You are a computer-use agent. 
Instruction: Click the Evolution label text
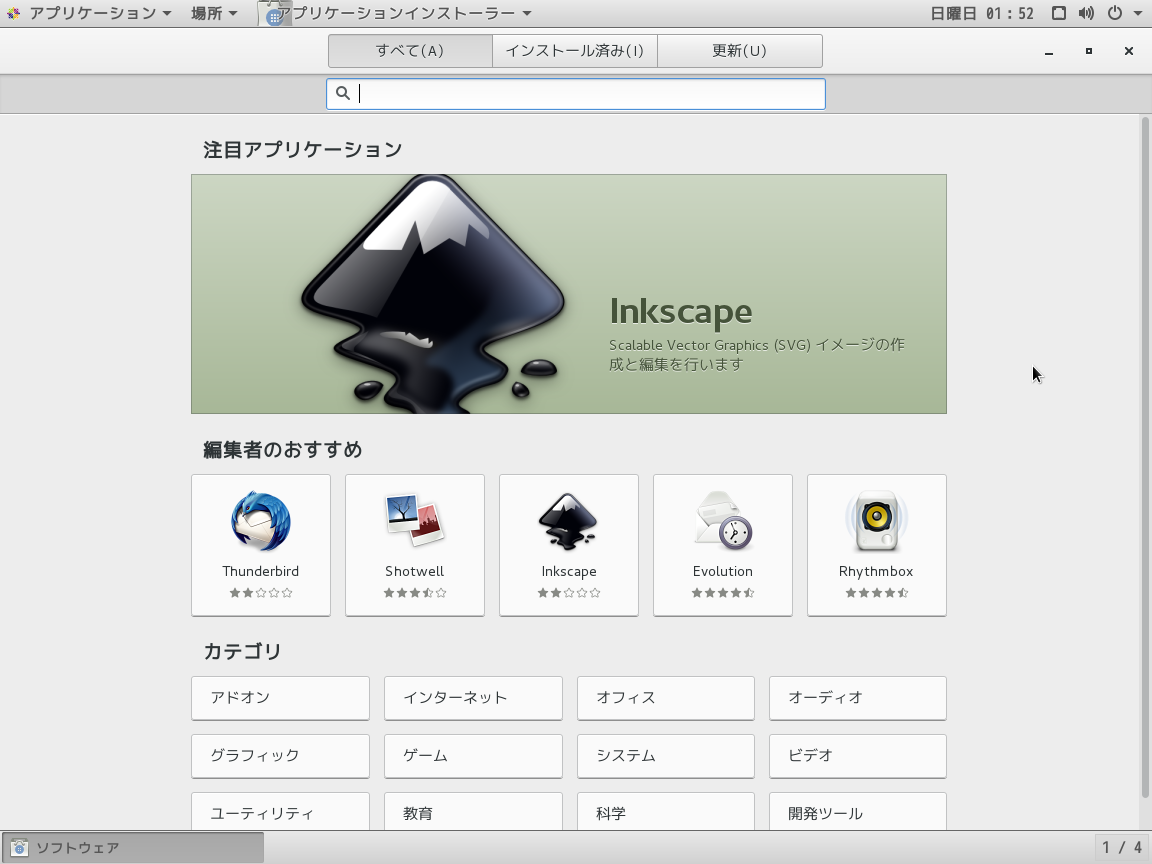coord(723,571)
